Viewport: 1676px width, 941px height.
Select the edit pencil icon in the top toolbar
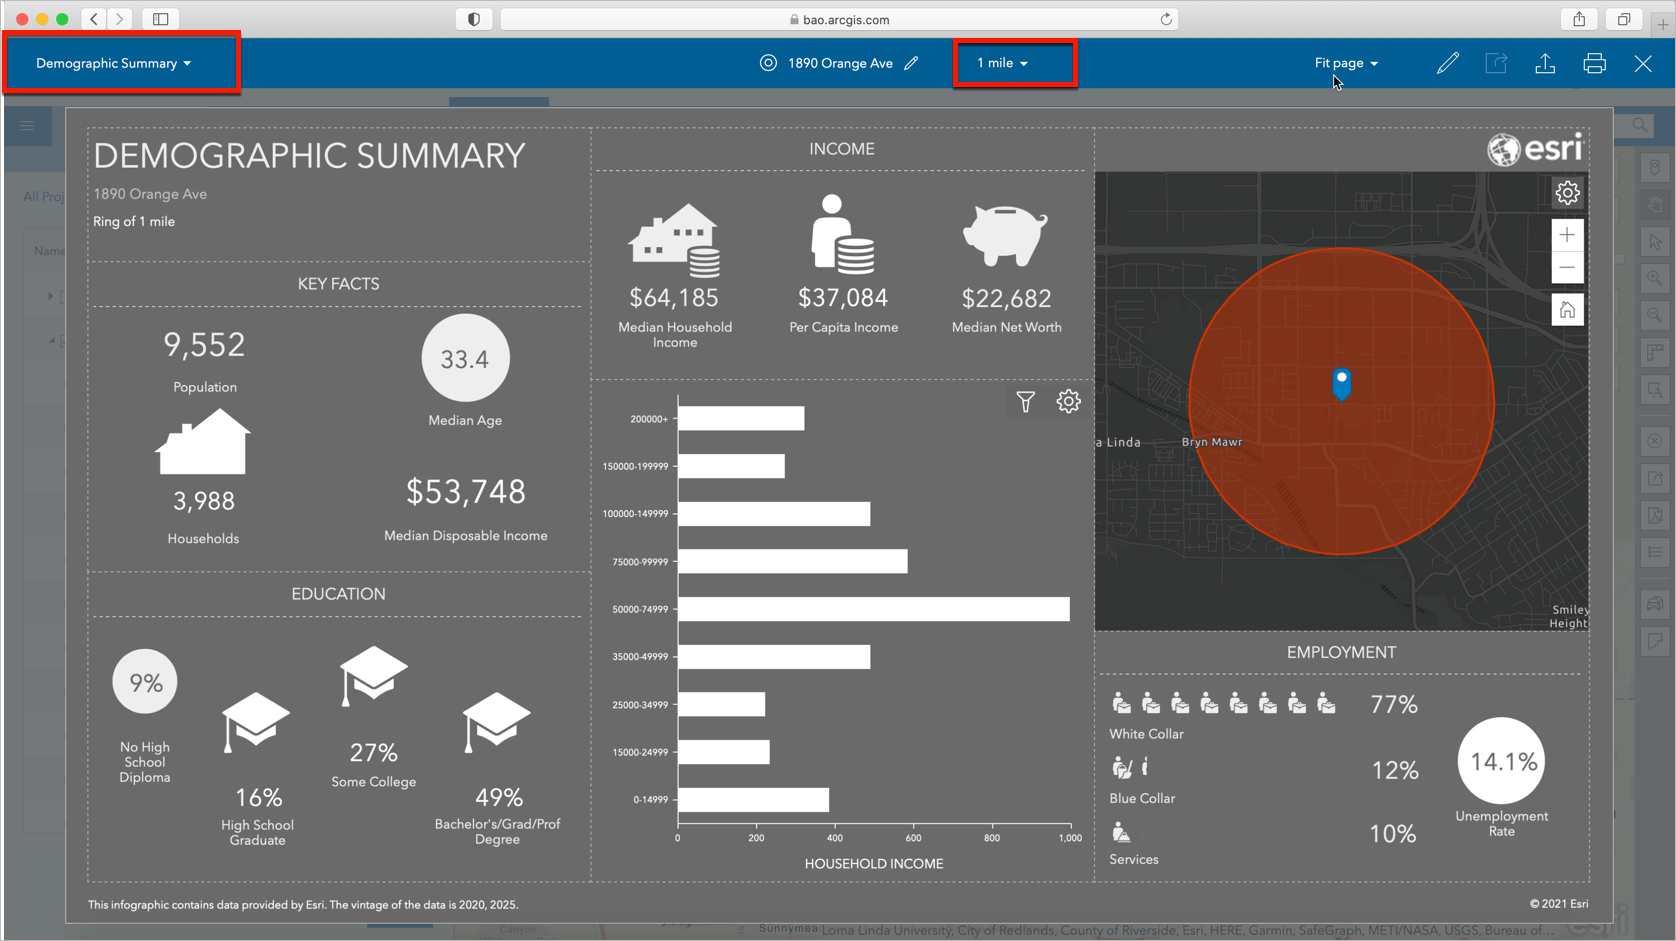click(1447, 63)
